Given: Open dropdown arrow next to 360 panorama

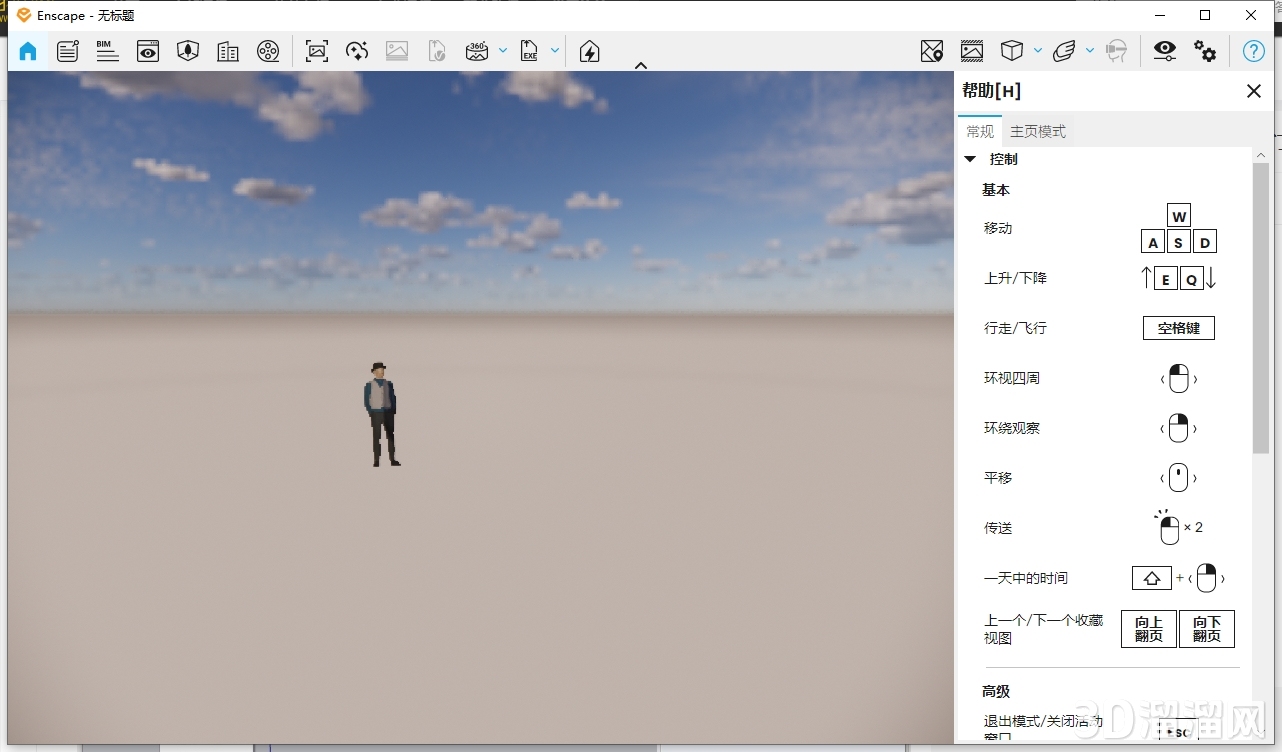Looking at the screenshot, I should (503, 51).
